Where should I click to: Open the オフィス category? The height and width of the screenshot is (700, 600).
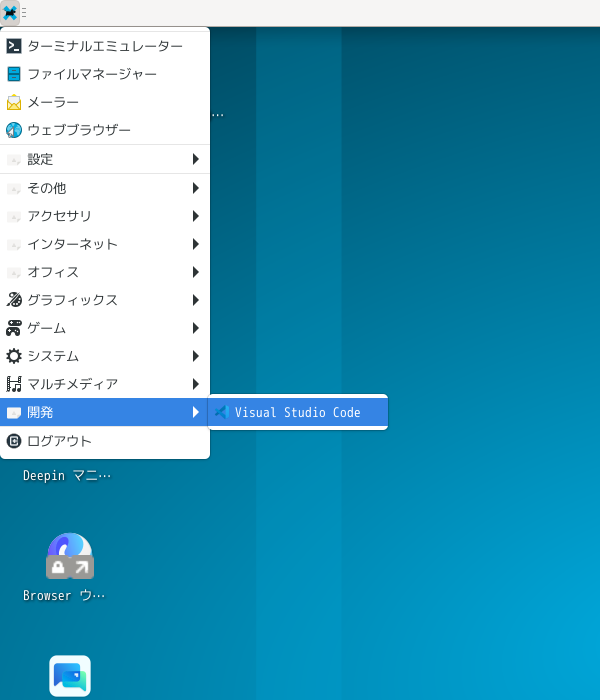[105, 272]
